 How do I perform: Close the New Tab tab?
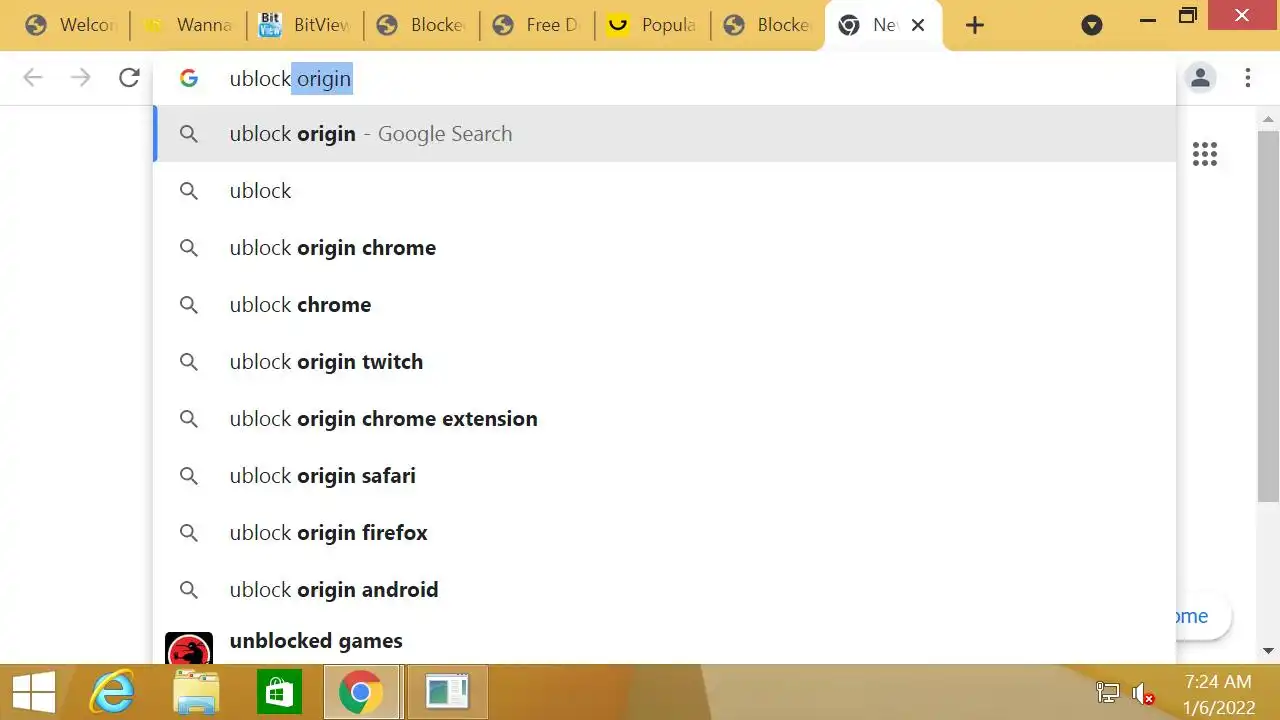918,25
